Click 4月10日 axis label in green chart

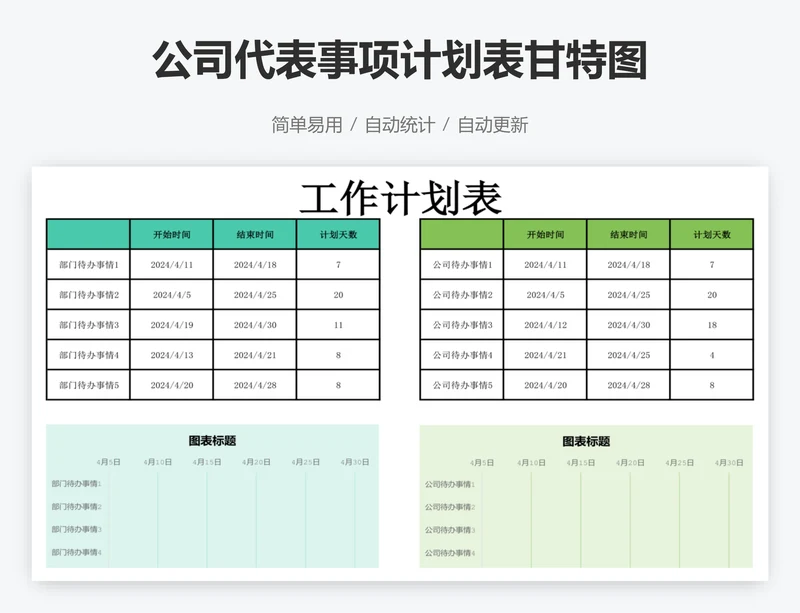pos(531,462)
